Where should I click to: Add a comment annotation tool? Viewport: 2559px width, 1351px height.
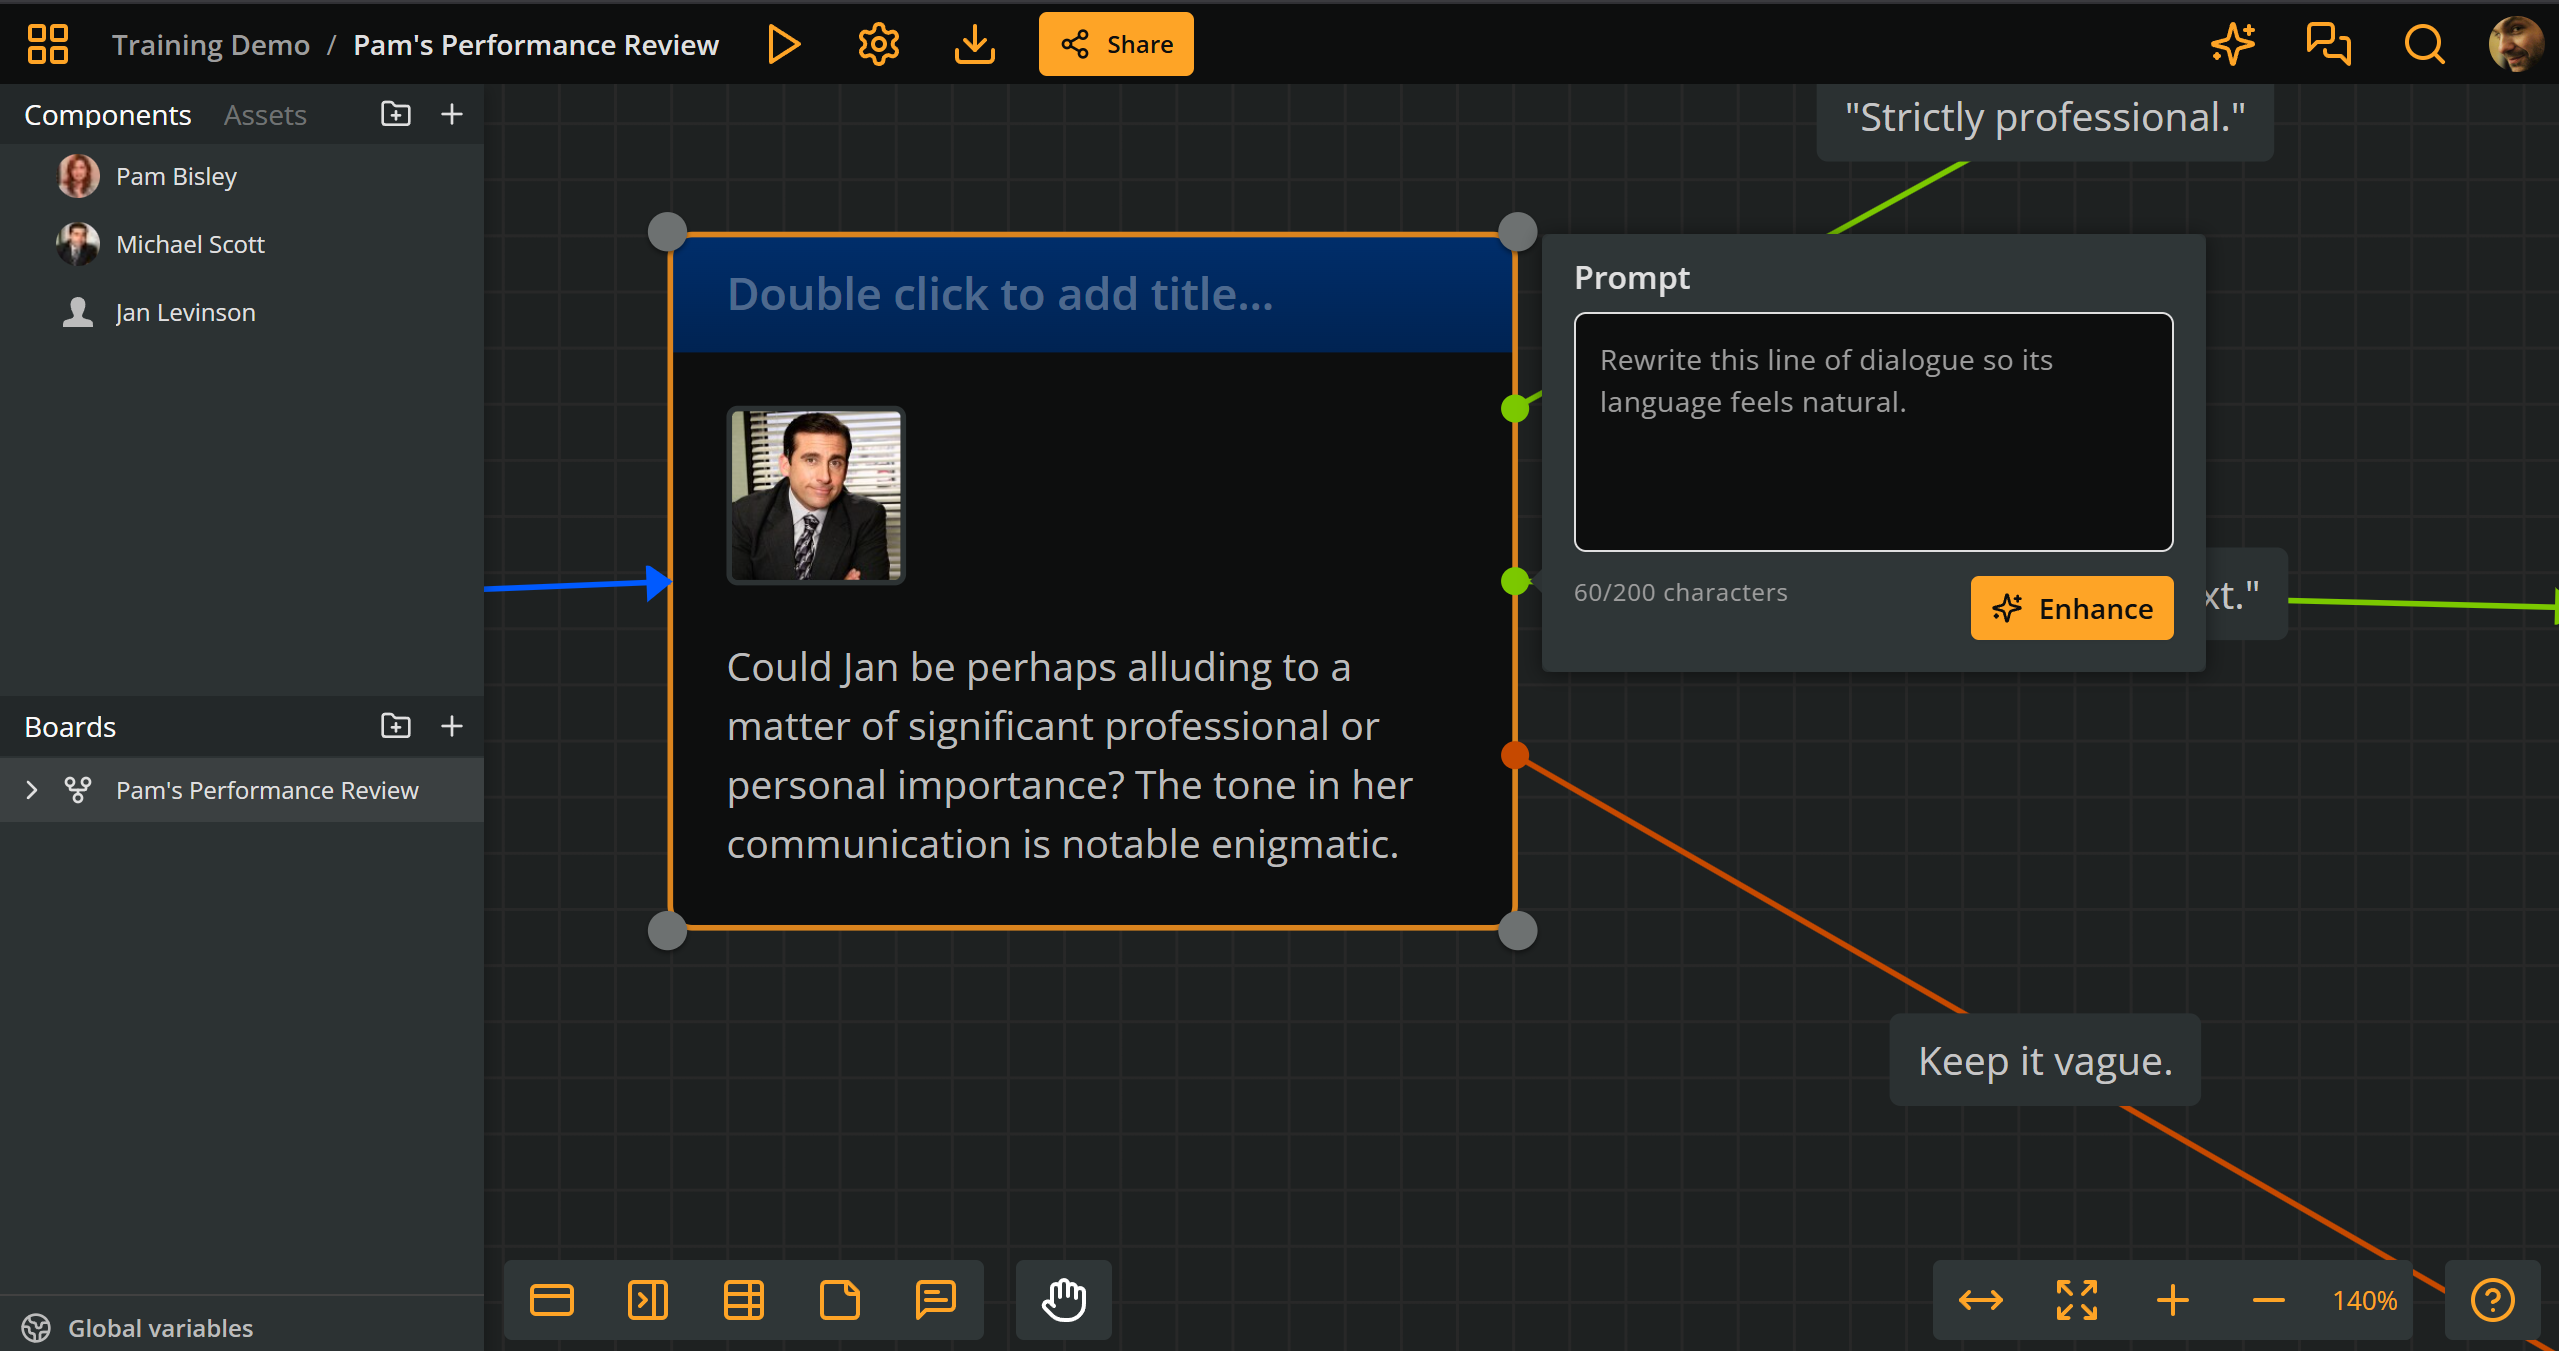(935, 1300)
